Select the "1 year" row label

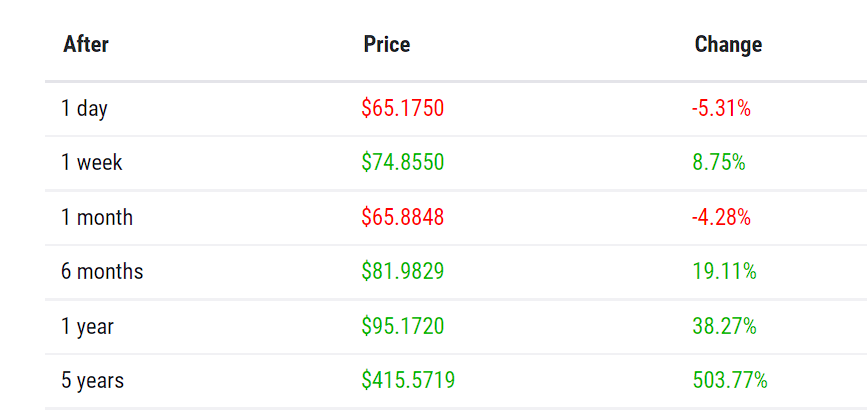coord(87,327)
